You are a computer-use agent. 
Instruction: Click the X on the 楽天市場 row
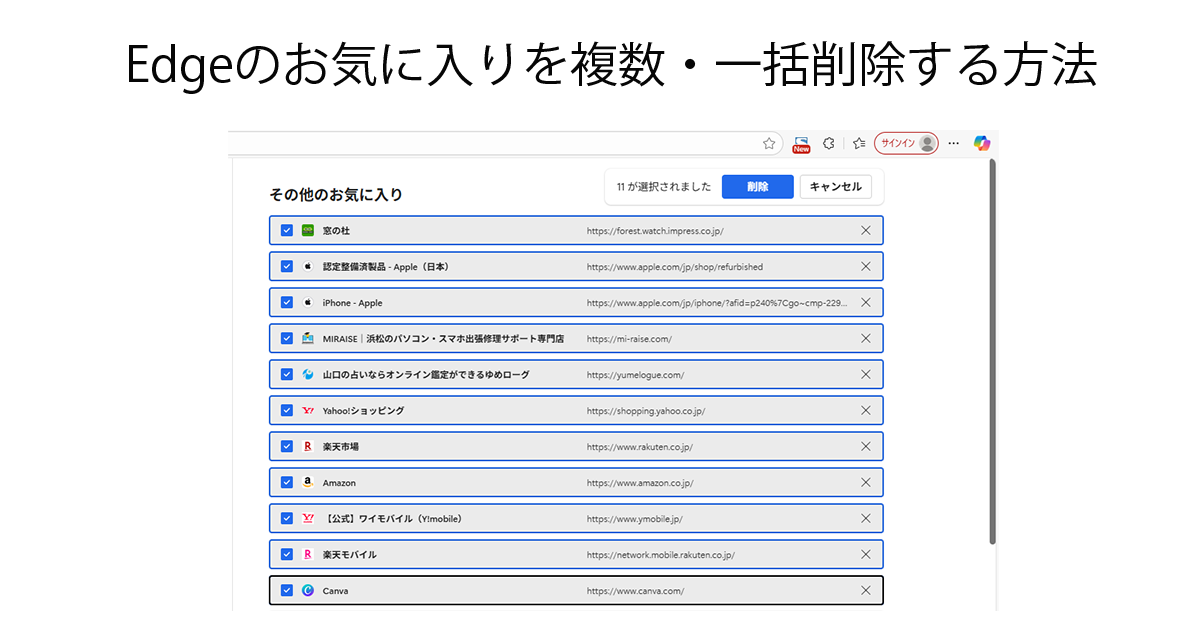point(866,447)
